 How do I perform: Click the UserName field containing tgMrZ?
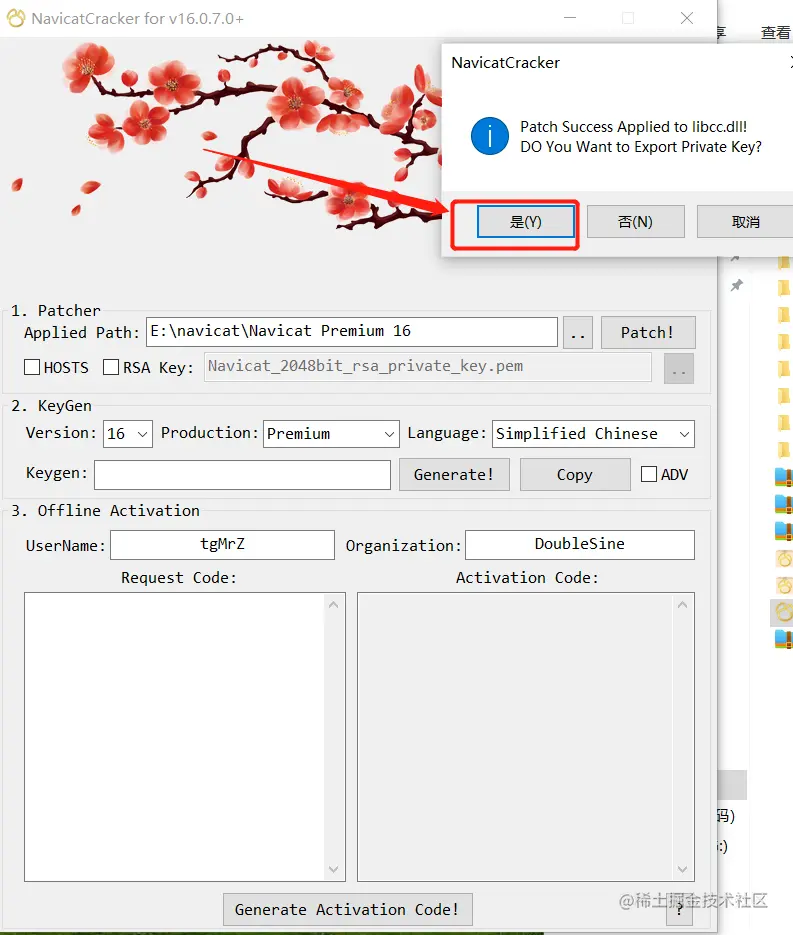click(x=222, y=544)
